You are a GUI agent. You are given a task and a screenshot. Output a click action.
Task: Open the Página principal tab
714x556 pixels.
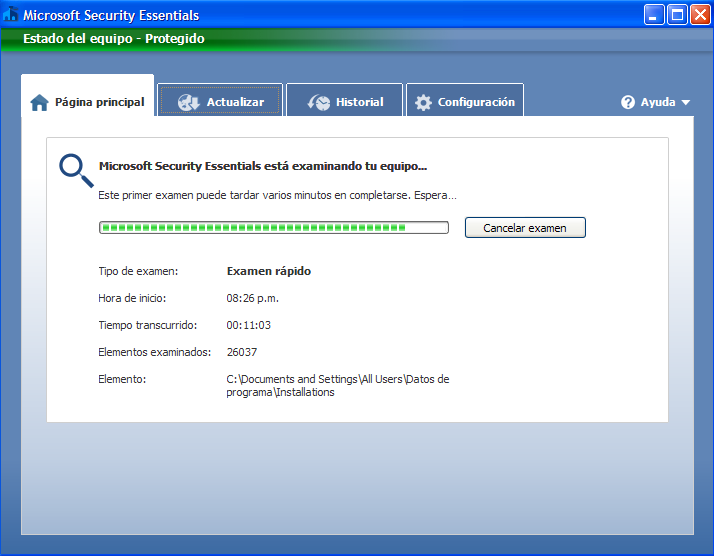point(87,96)
